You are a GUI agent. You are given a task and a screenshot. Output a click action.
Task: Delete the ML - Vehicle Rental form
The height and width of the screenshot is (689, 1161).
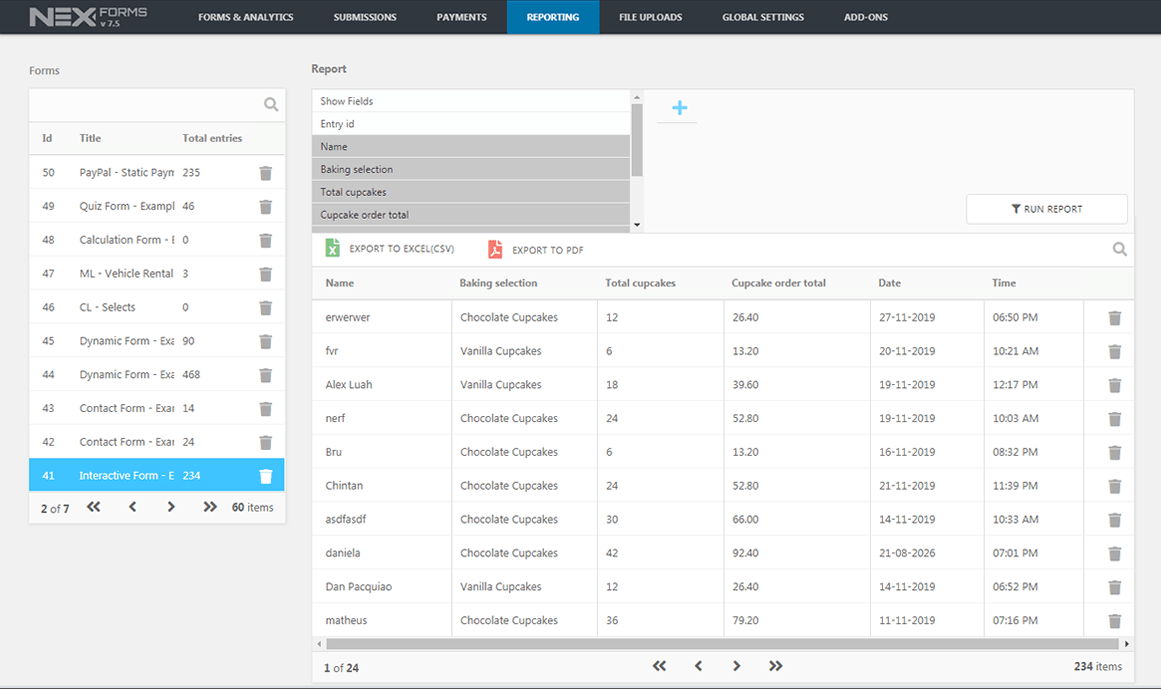point(266,274)
